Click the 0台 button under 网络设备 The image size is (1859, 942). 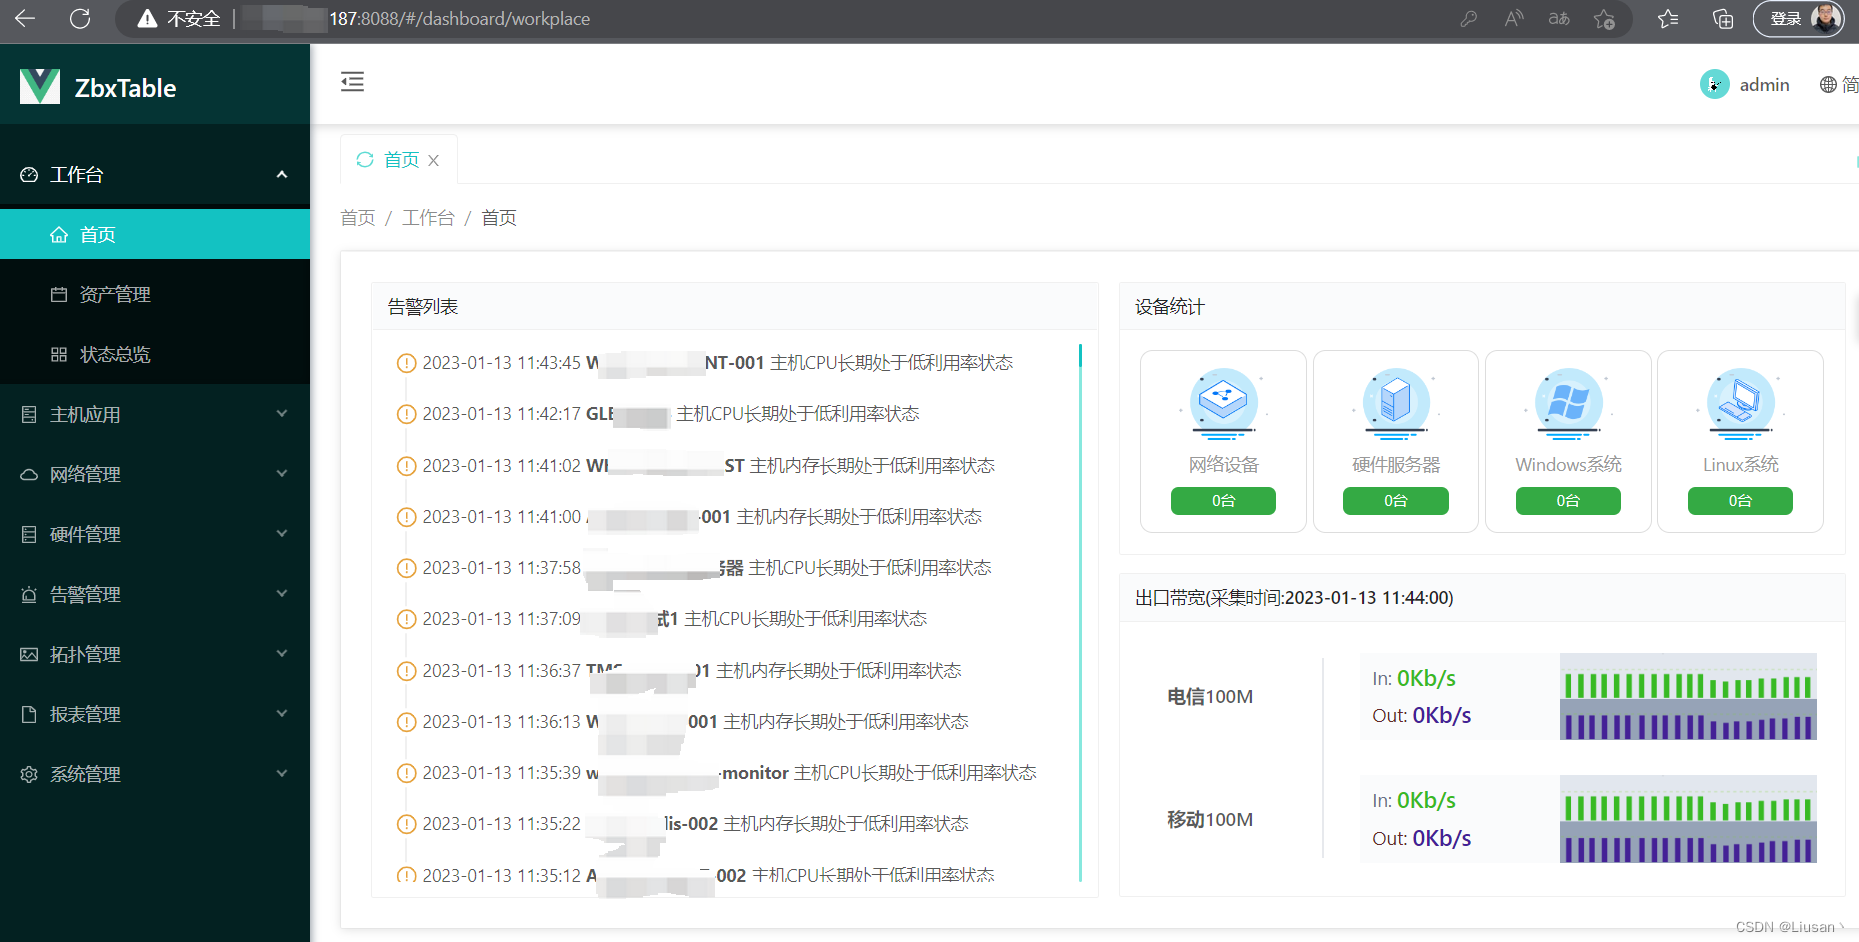(1222, 500)
